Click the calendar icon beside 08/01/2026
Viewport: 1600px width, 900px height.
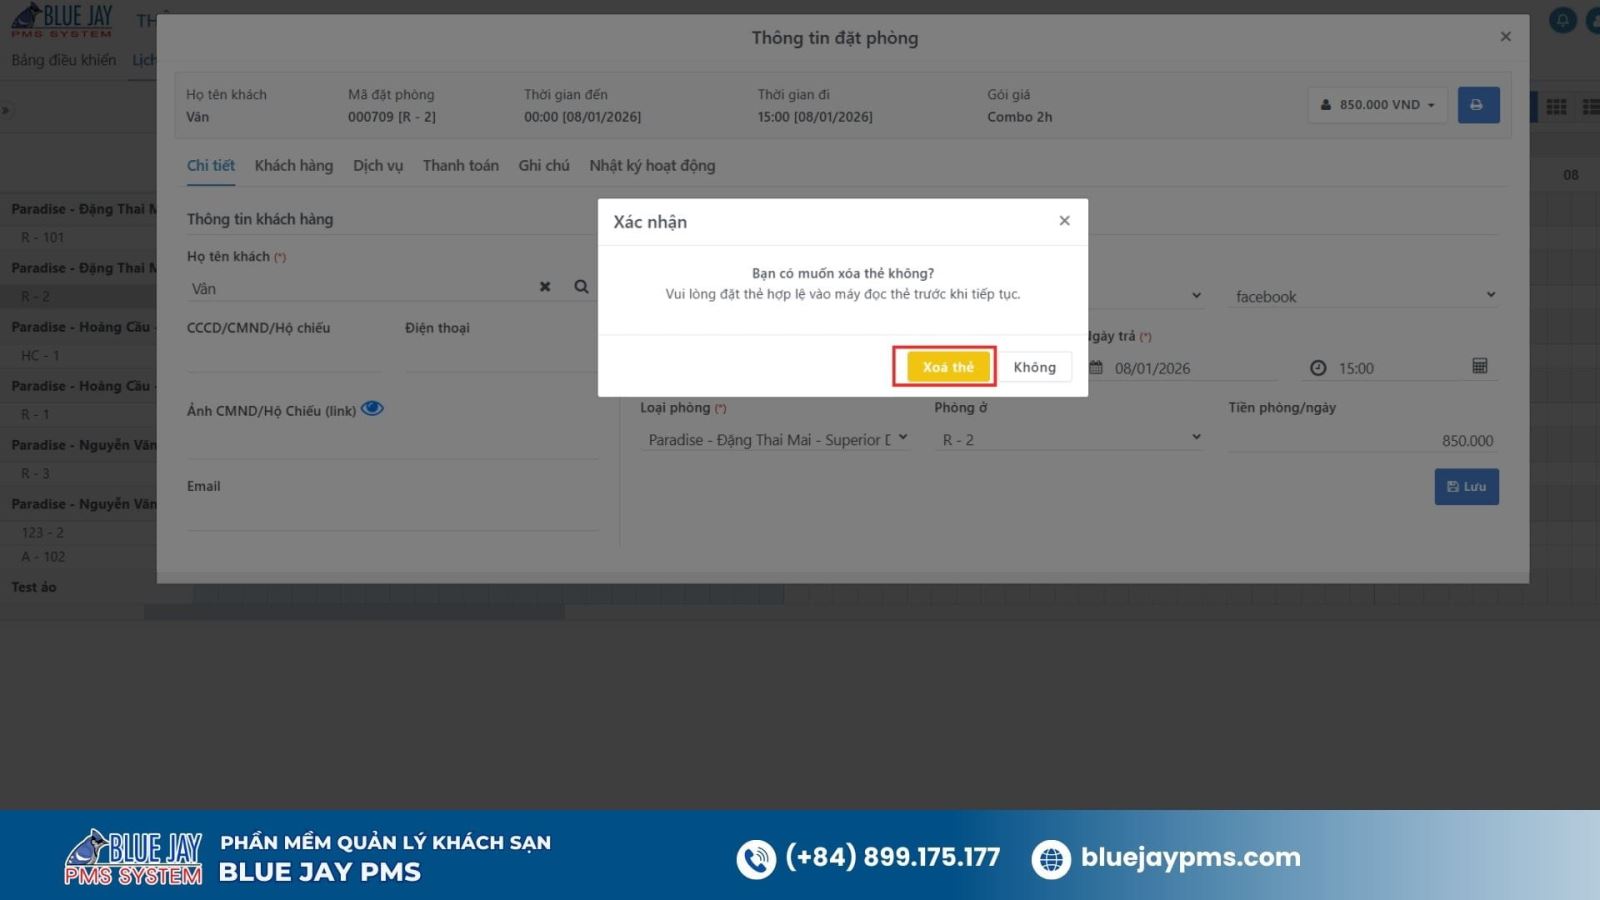tap(1097, 368)
